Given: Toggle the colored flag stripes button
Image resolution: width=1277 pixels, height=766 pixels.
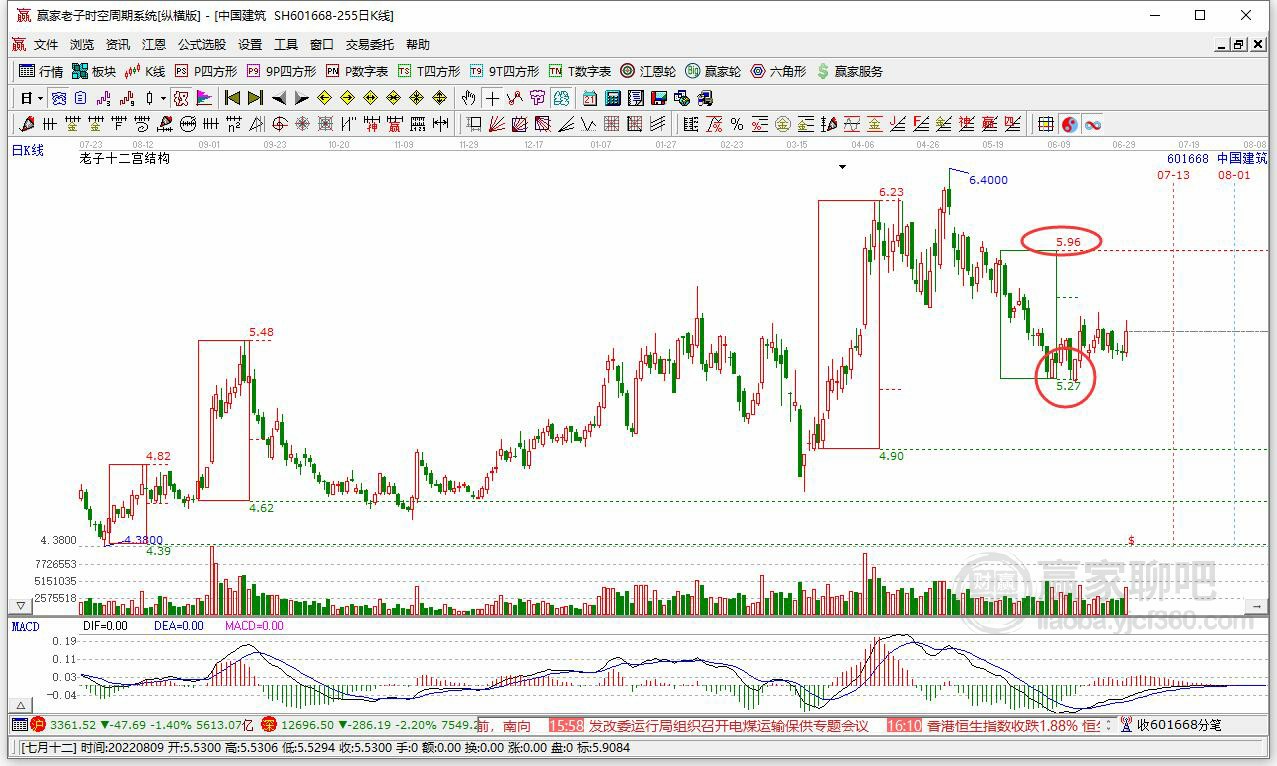Looking at the screenshot, I should pos(204,98).
